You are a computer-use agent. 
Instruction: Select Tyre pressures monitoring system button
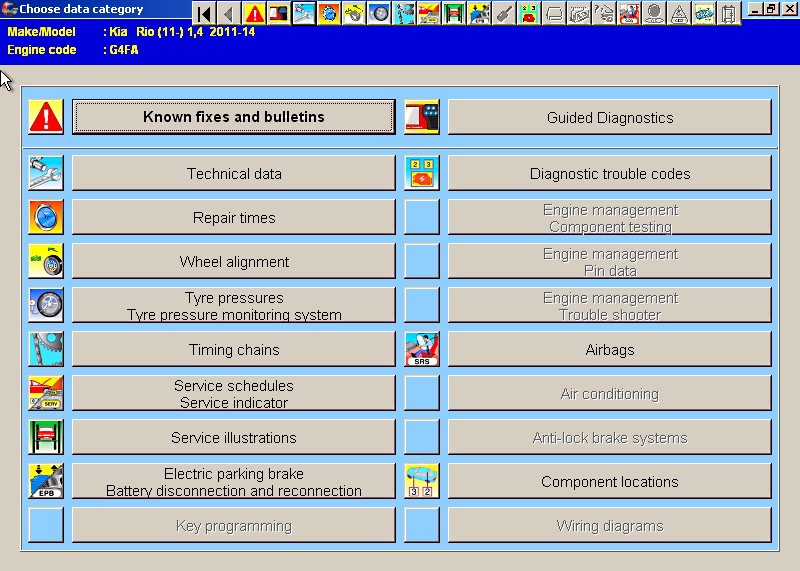pyautogui.click(x=234, y=306)
